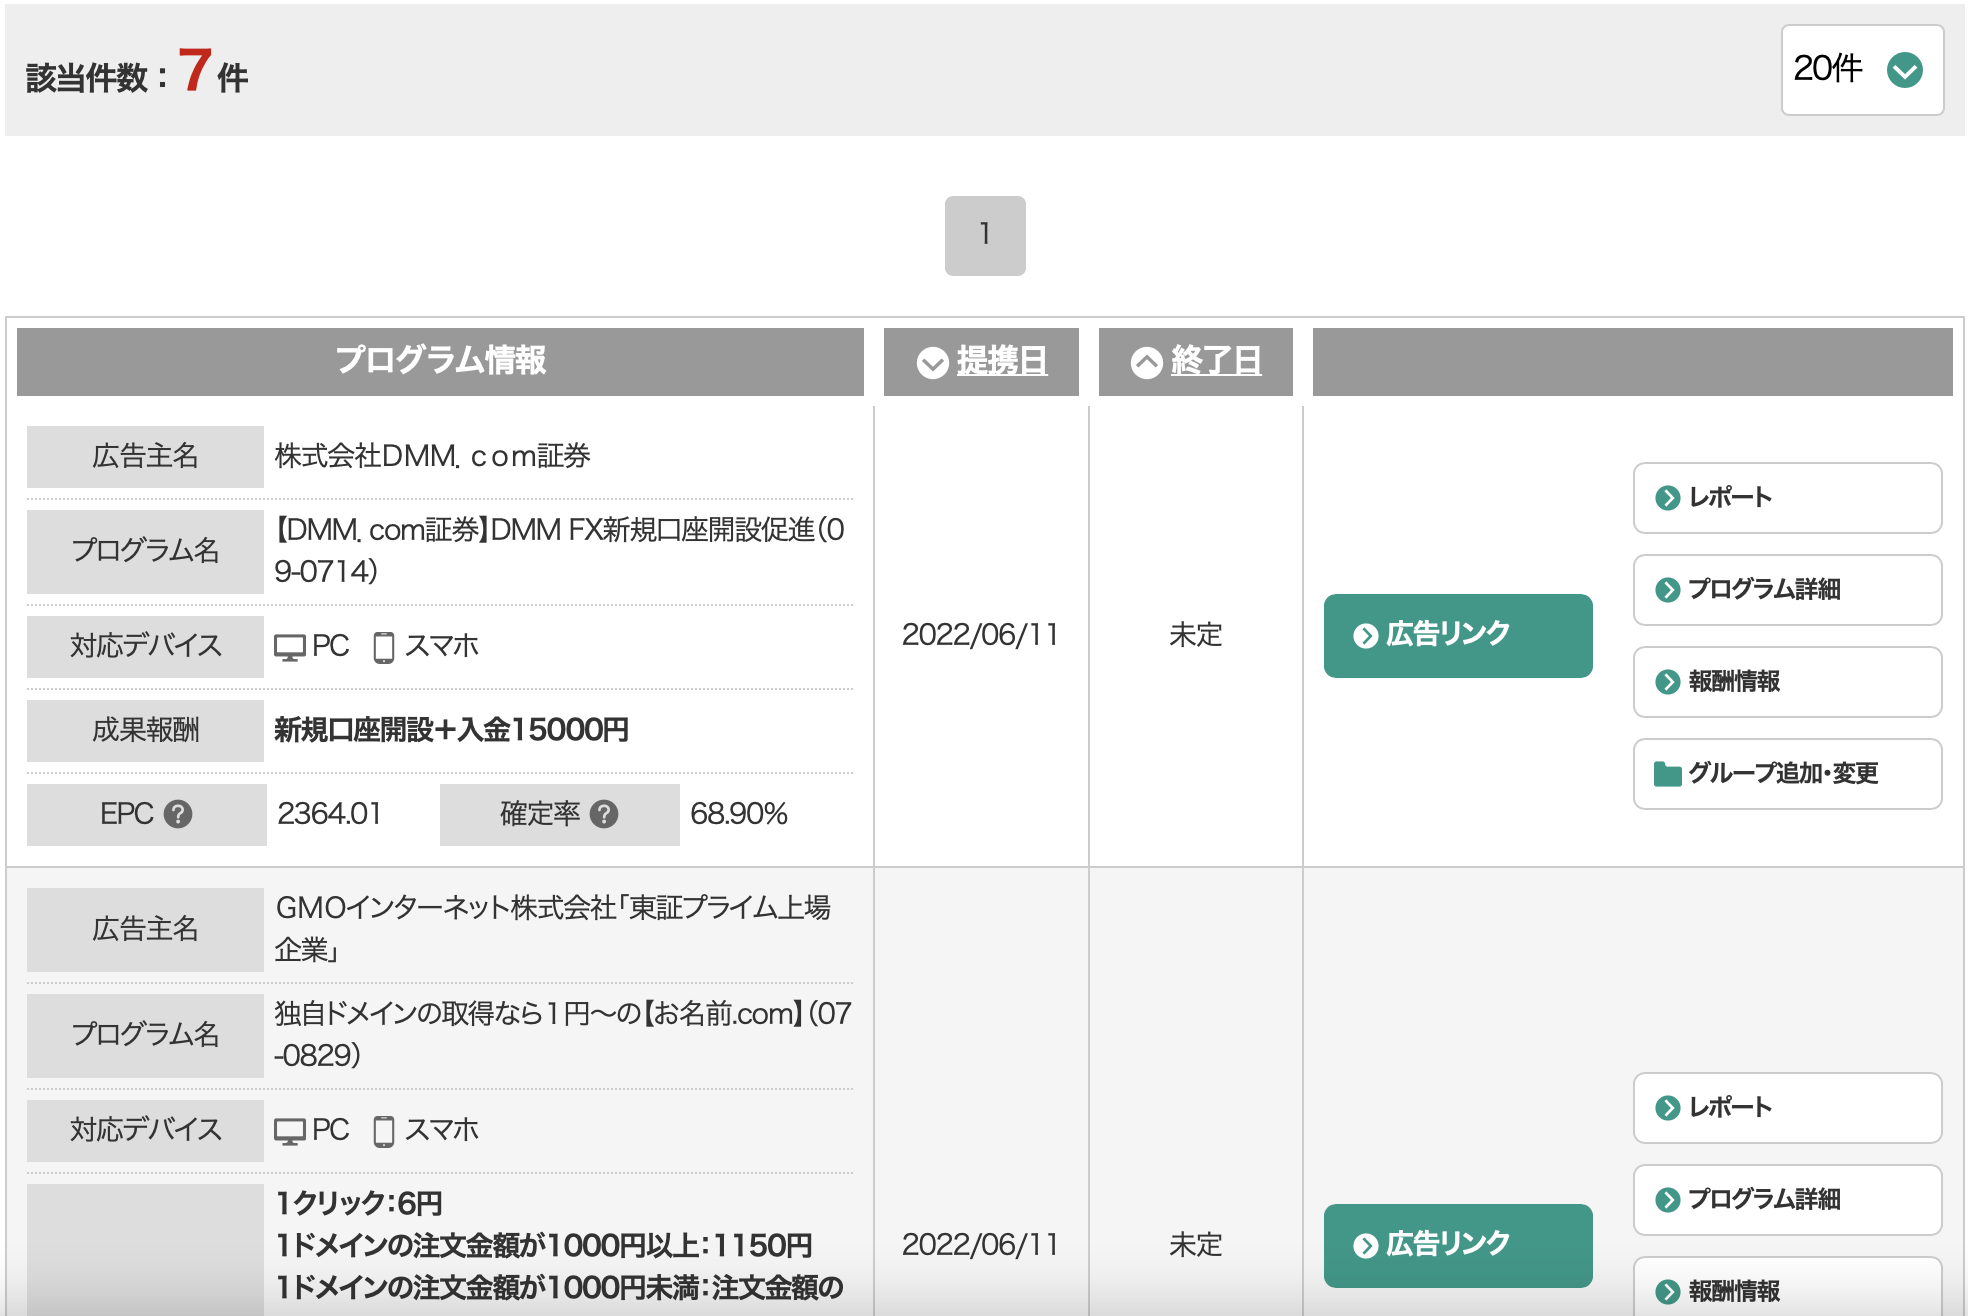
Task: Open 広告リンク for the DMM FX program
Action: pos(1458,635)
